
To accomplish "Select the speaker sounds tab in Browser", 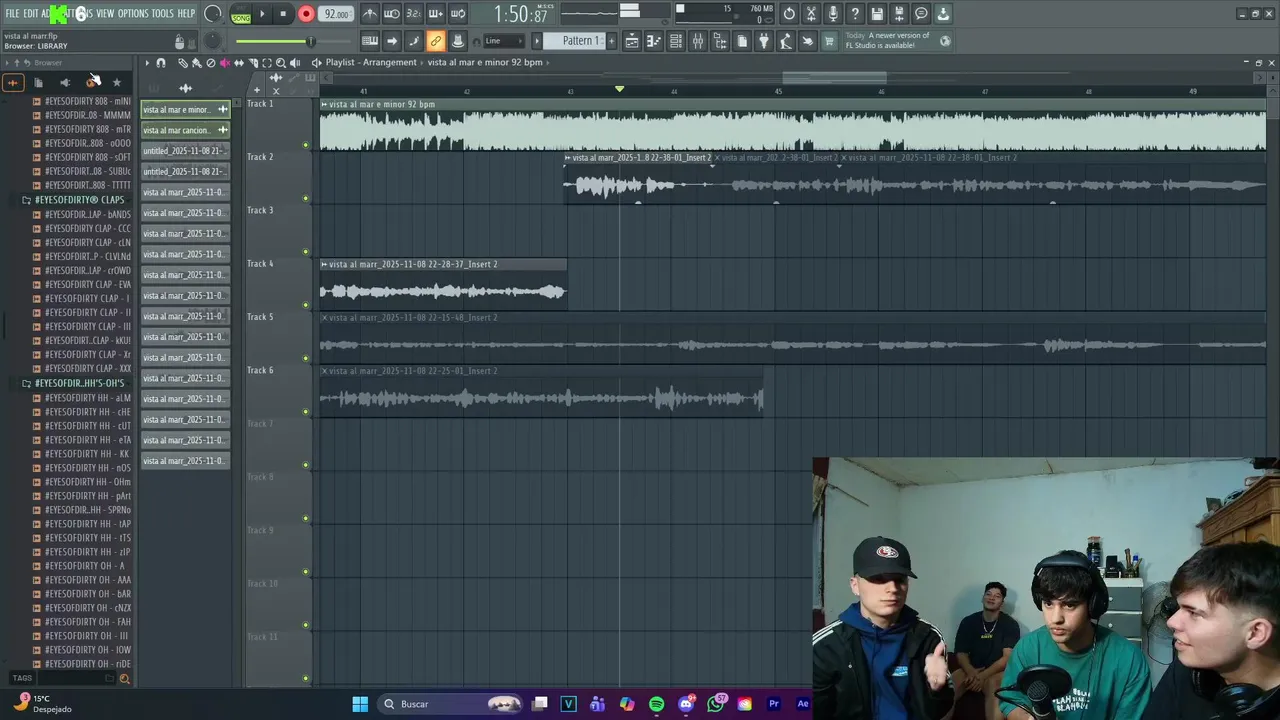I will [x=65, y=82].
